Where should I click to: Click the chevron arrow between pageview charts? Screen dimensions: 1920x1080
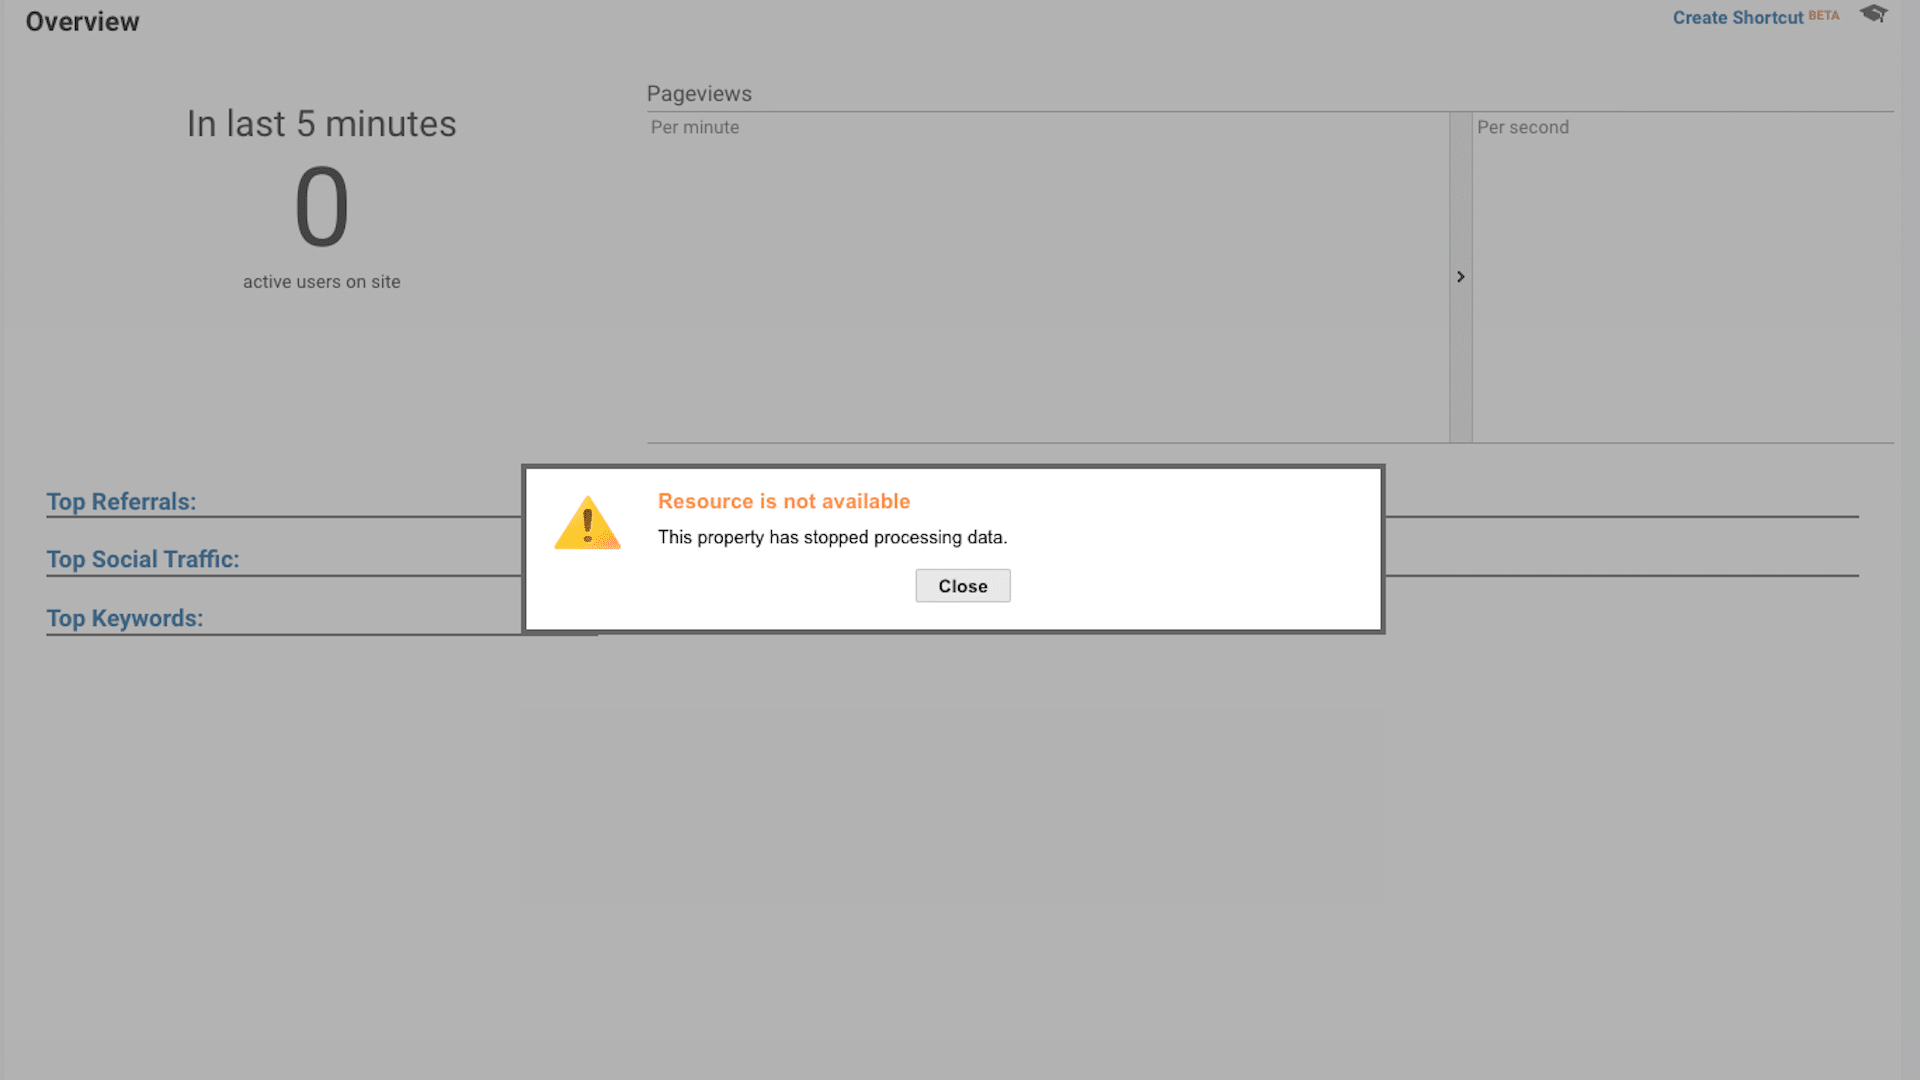point(1461,276)
